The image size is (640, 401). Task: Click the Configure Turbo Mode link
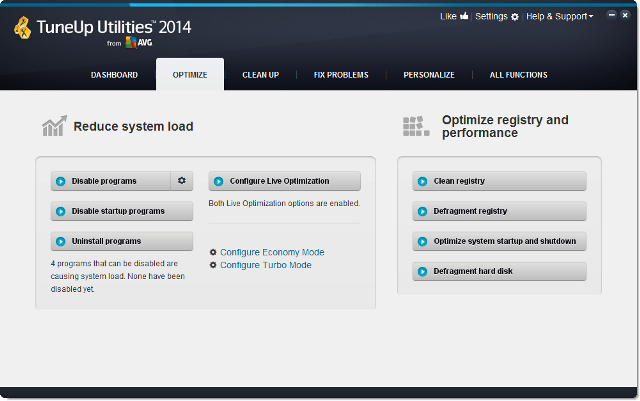click(x=266, y=265)
